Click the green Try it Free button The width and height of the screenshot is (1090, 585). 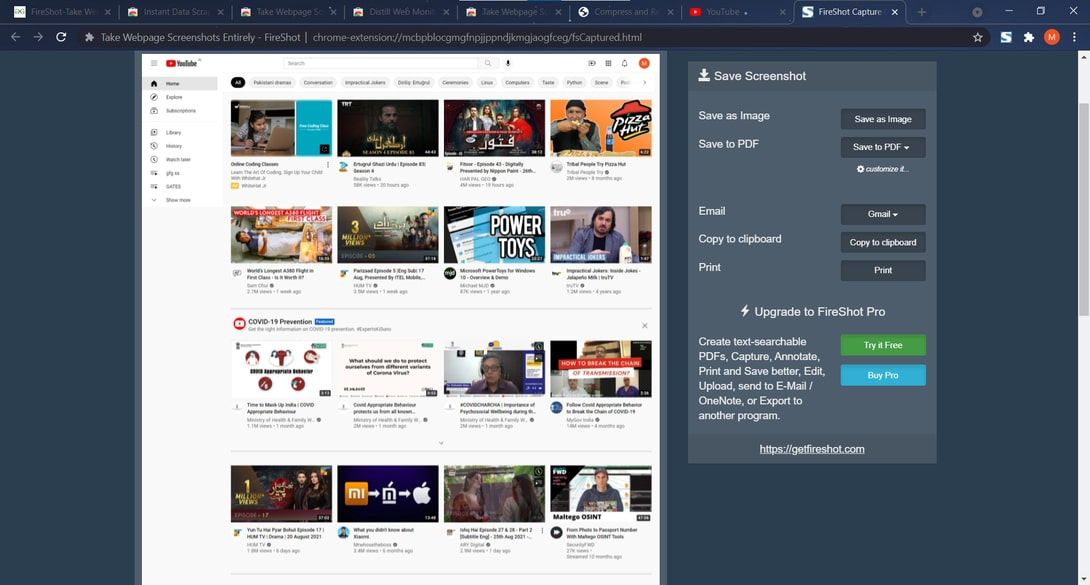coord(883,345)
